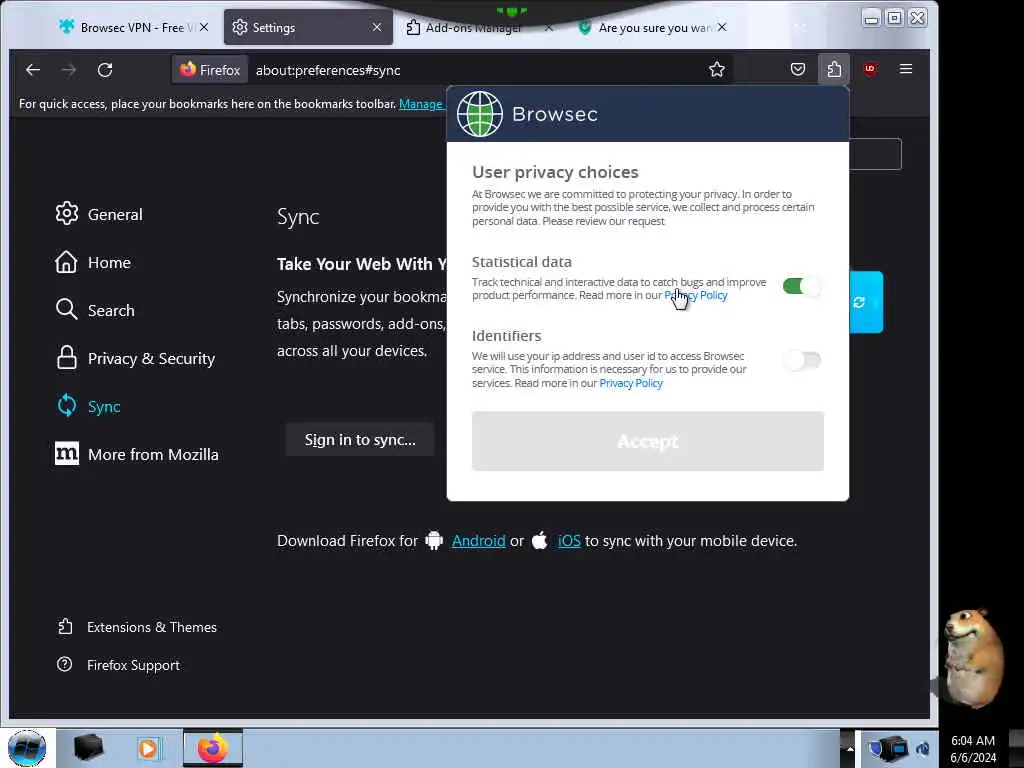Open the Android download link

(479, 541)
